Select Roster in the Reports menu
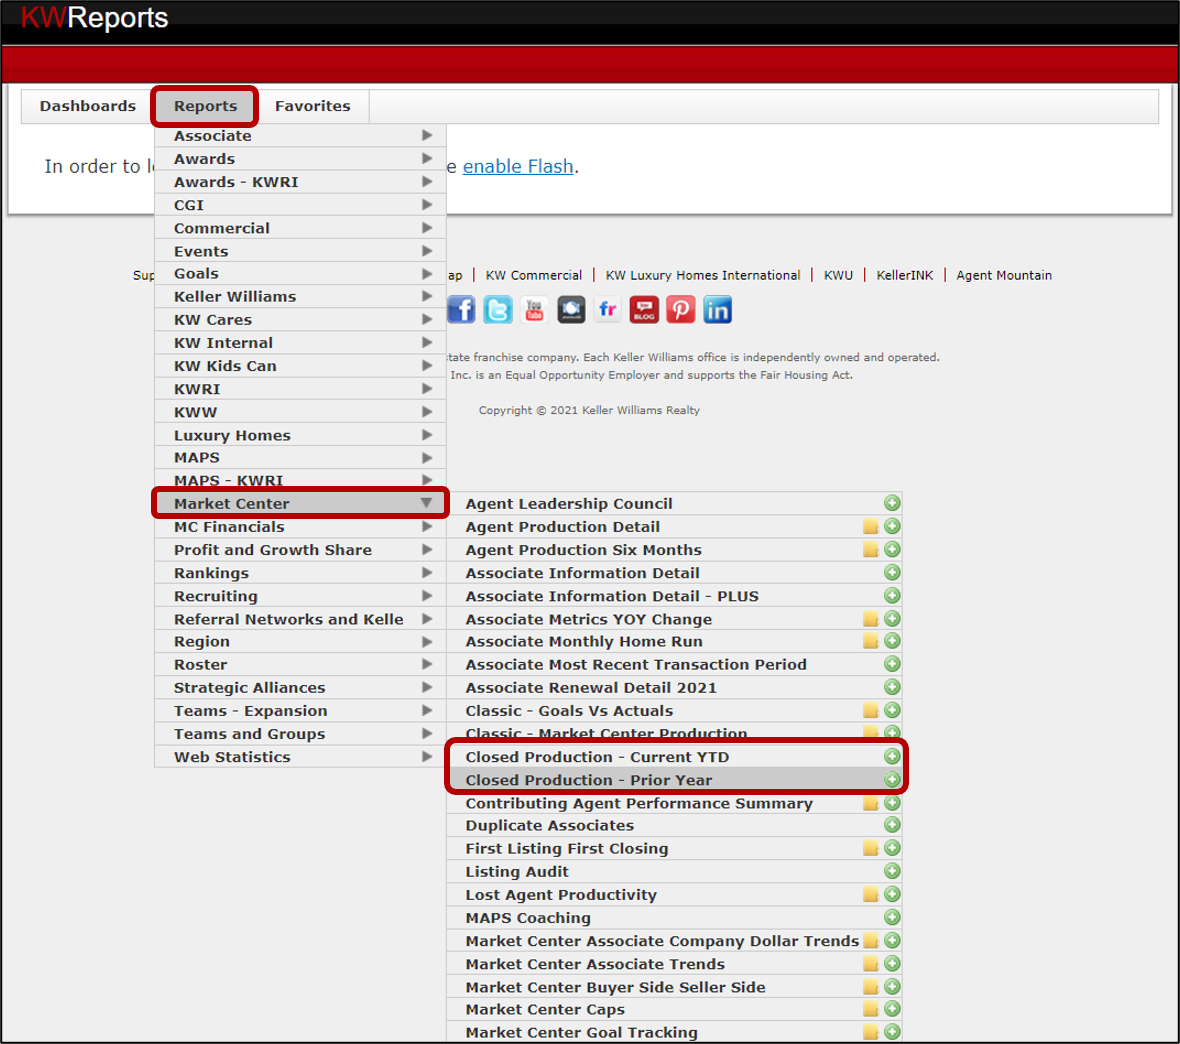 coord(300,665)
